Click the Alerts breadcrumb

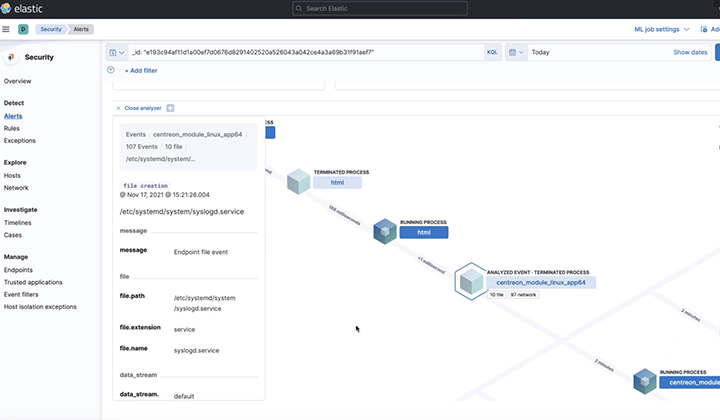pyautogui.click(x=81, y=29)
